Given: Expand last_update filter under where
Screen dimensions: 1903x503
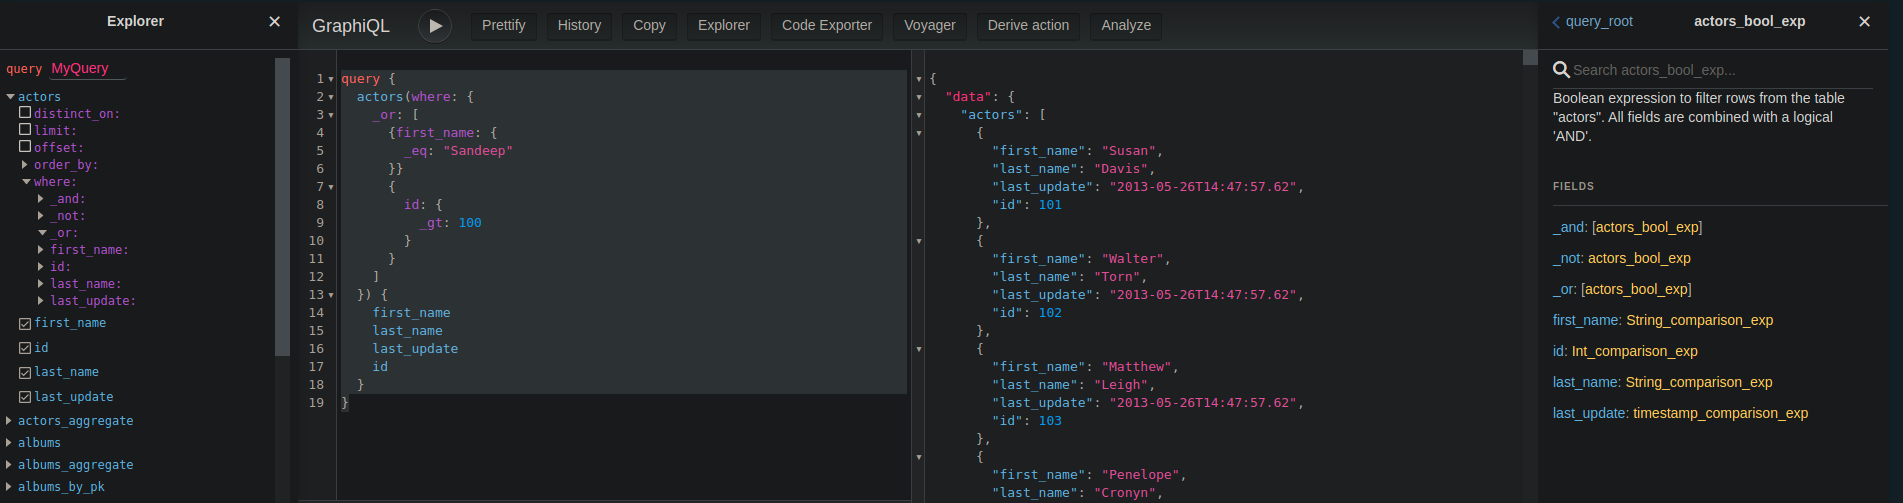Looking at the screenshot, I should 41,301.
